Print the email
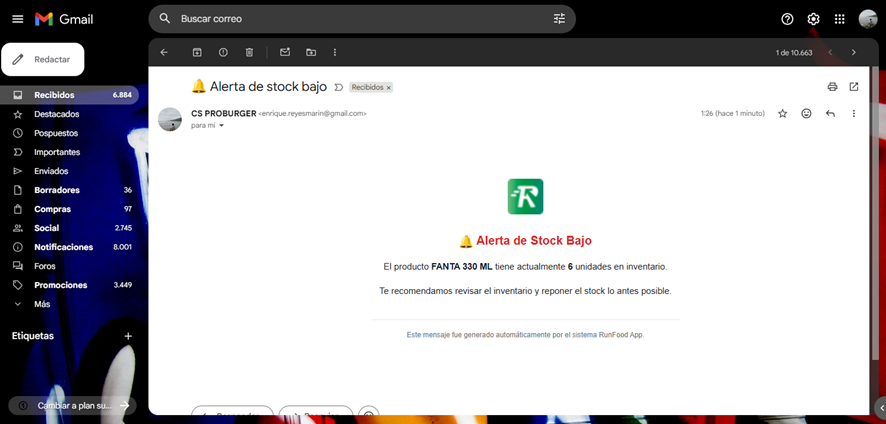The image size is (886, 424). 832,86
